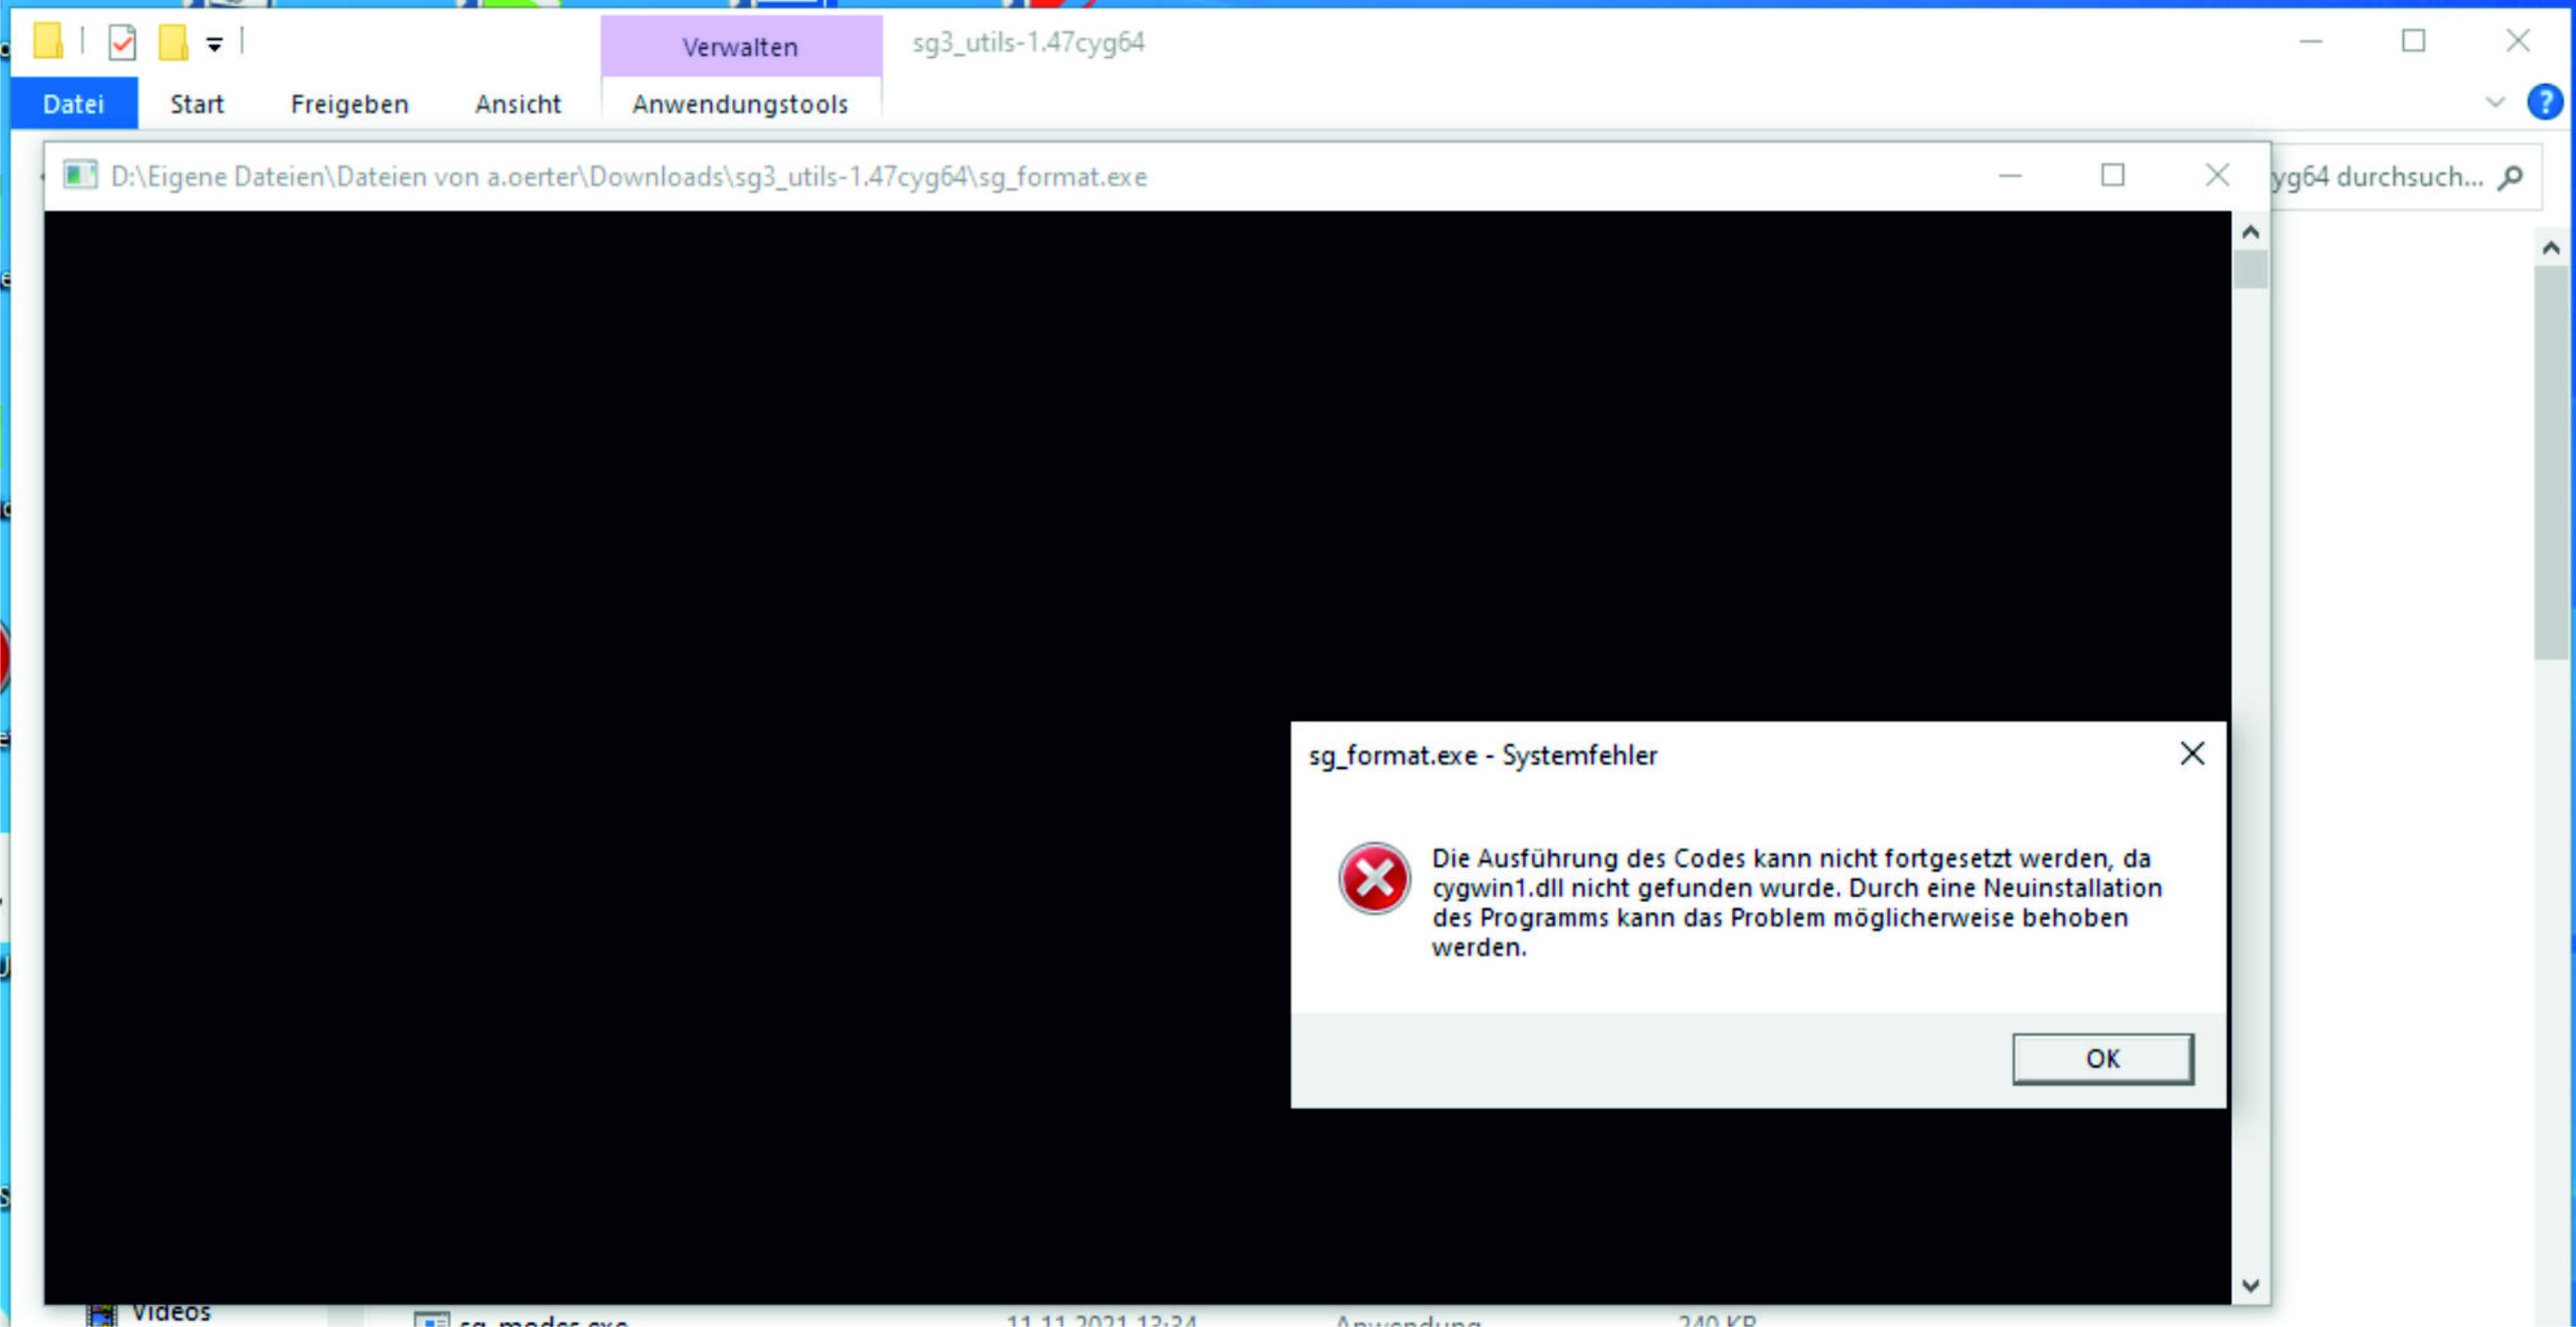The image size is (2576, 1327).
Task: Maximize the sg_format.exe console window
Action: pos(2112,176)
